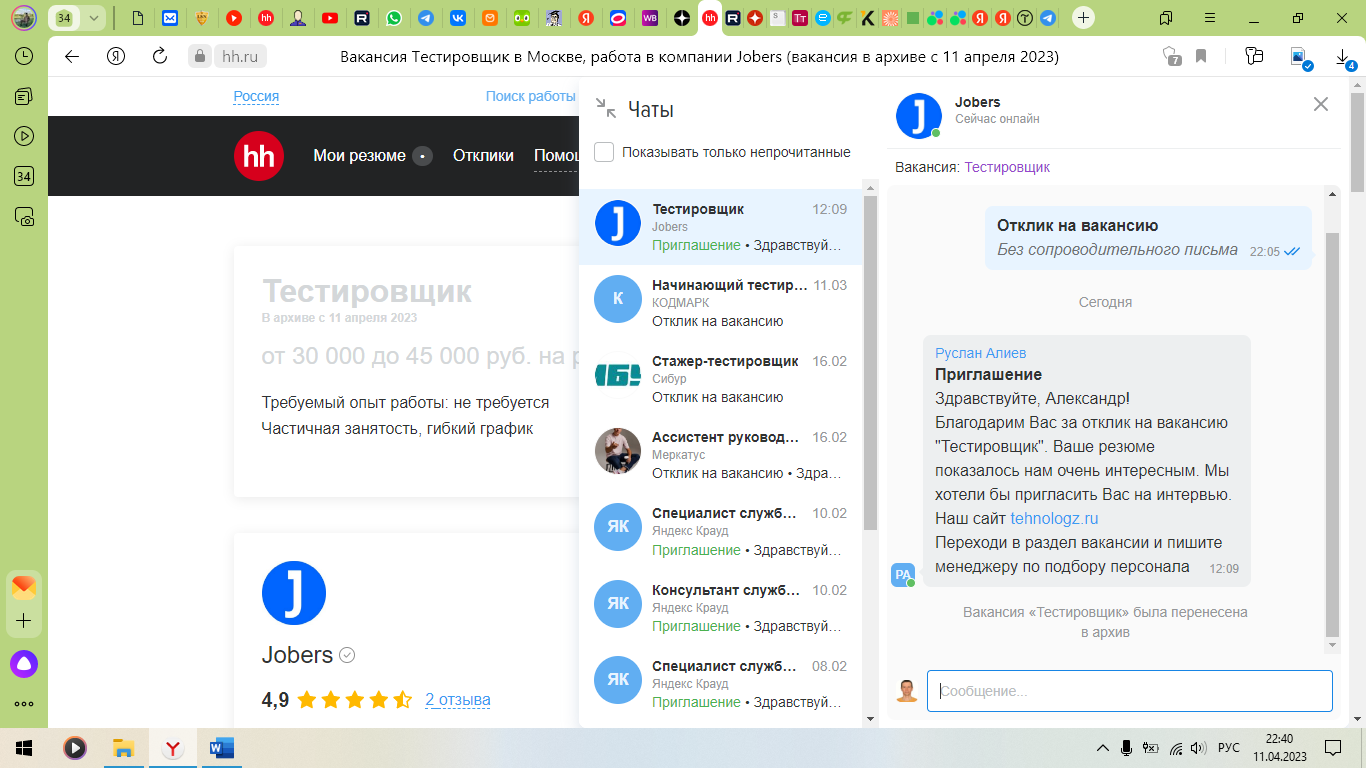Open vacancy link Тестировщик in chat header

pyautogui.click(x=1007, y=167)
